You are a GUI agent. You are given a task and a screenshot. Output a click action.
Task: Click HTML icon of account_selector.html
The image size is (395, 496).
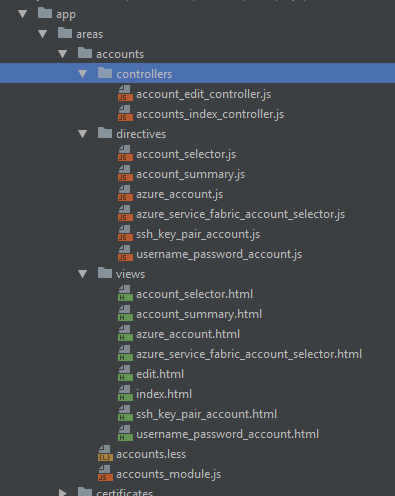pos(125,293)
